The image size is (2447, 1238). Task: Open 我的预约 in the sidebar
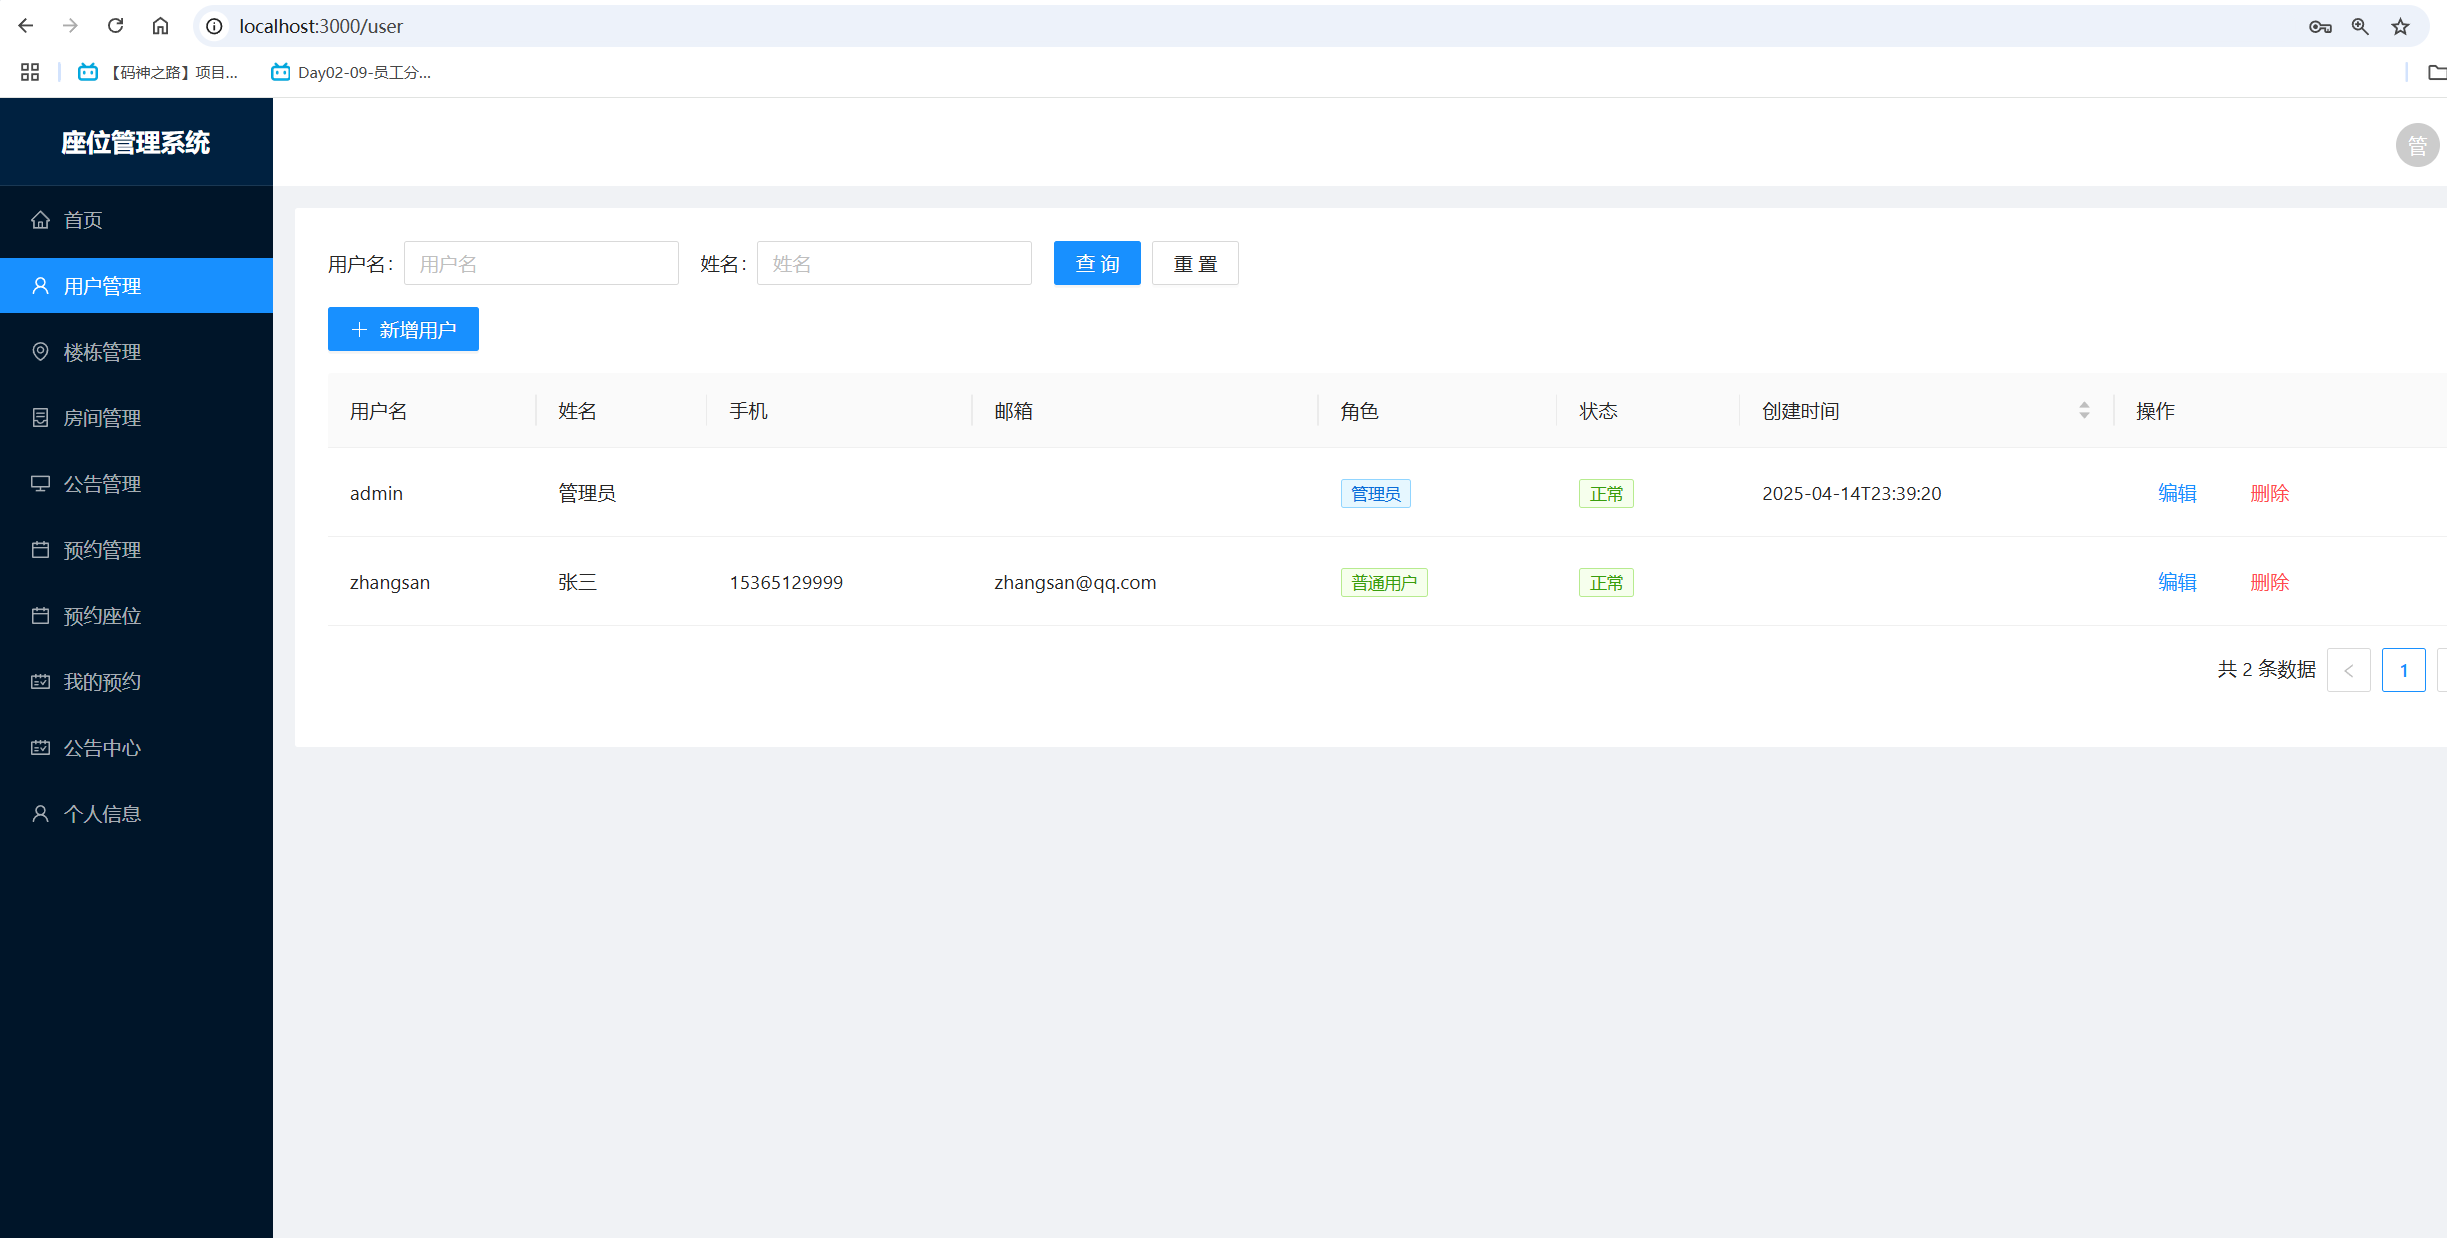(102, 682)
